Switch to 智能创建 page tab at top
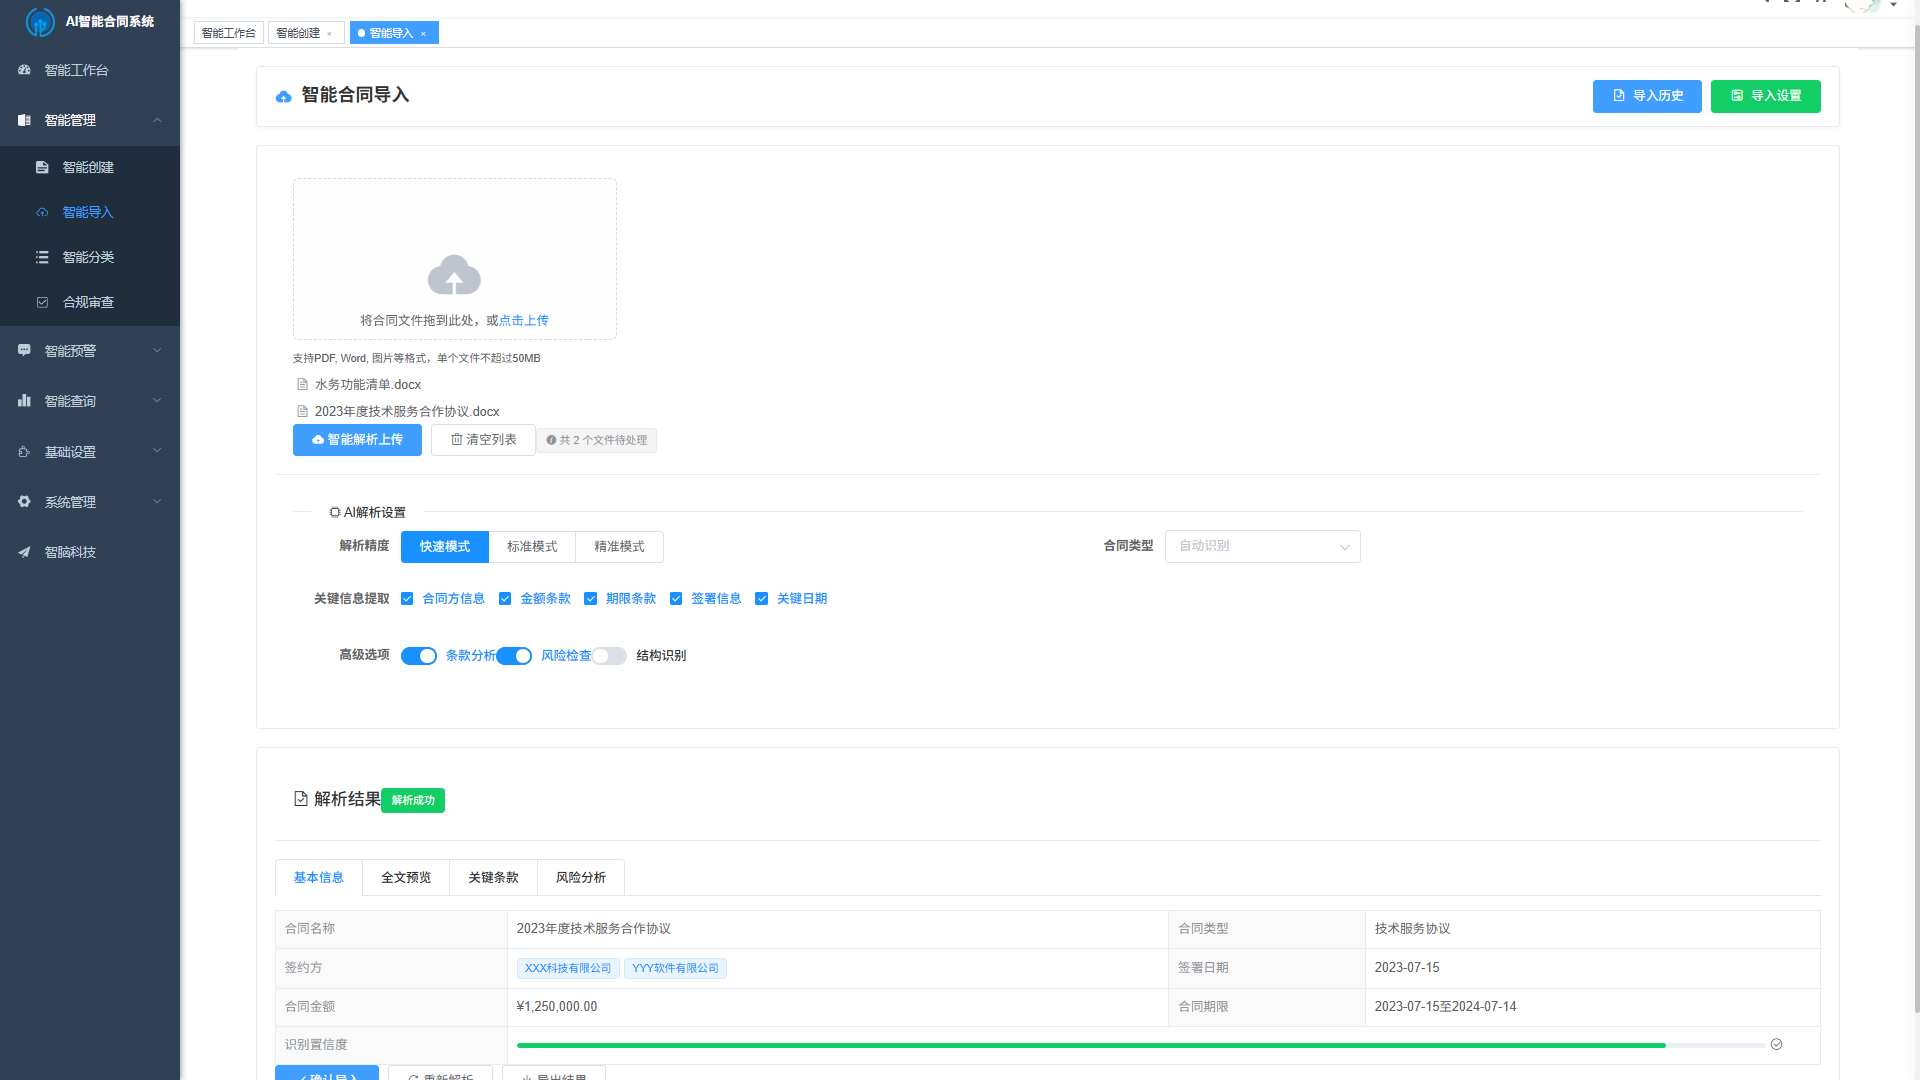 point(298,33)
